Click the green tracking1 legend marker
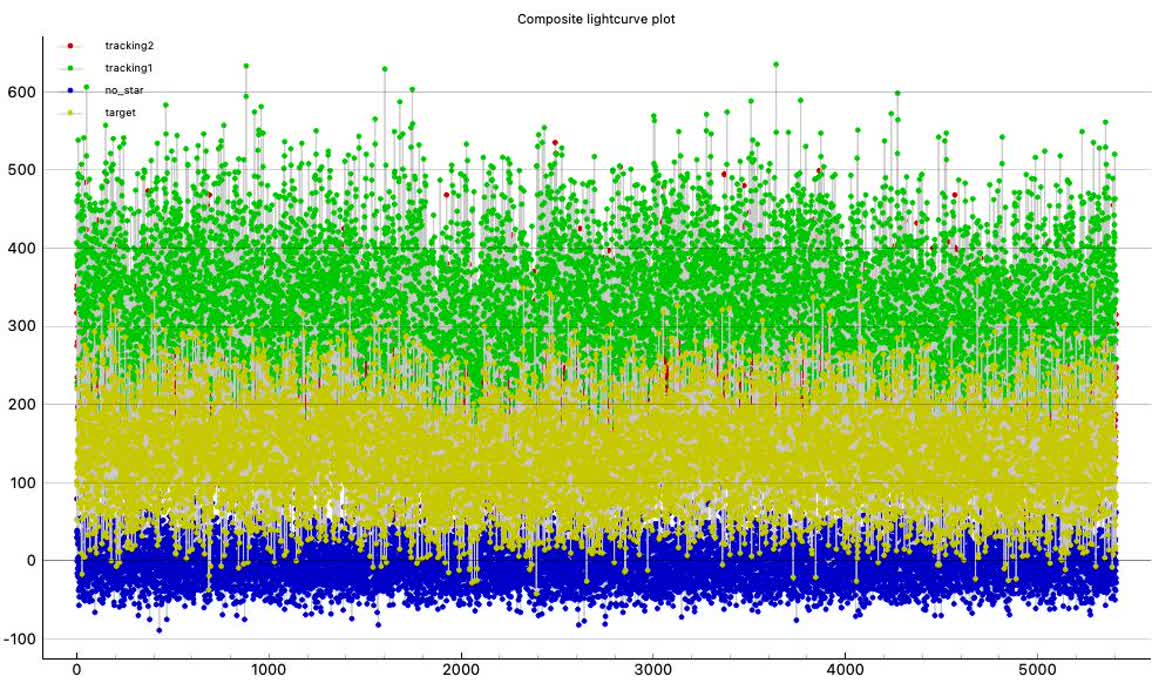Image resolution: width=1152 pixels, height=683 pixels. (69, 68)
